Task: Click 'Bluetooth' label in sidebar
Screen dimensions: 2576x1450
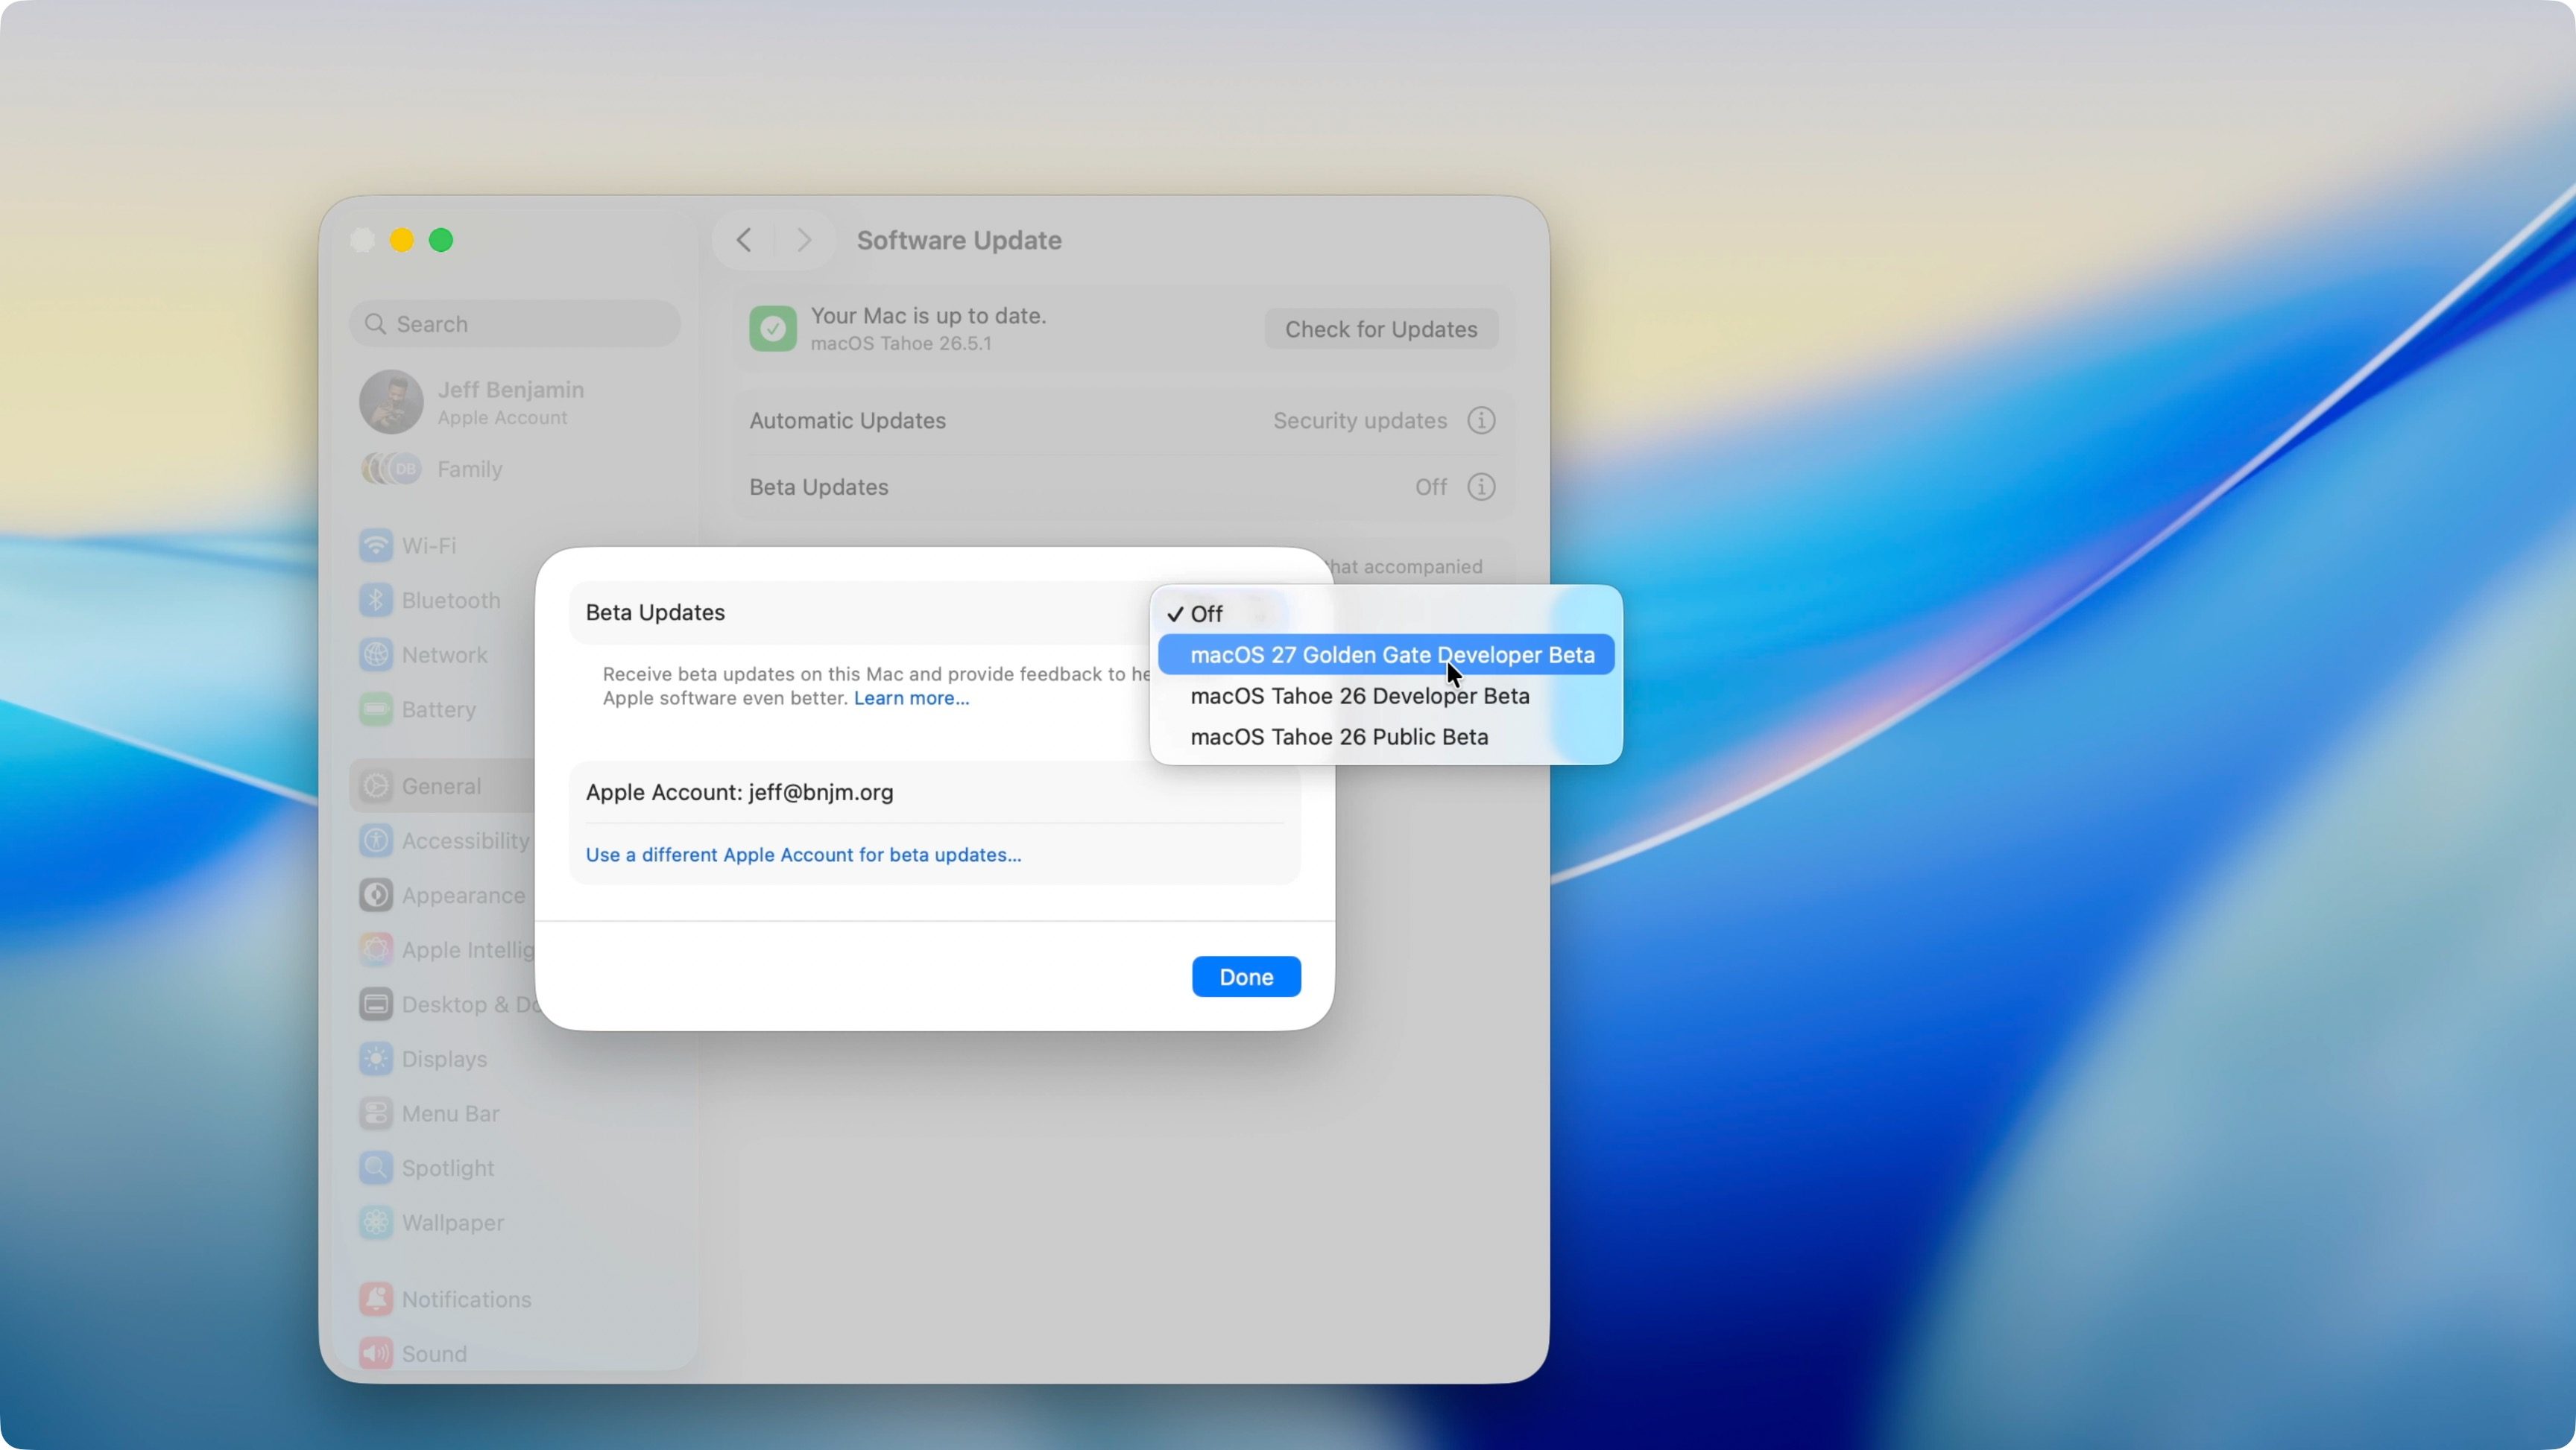Action: [451, 600]
